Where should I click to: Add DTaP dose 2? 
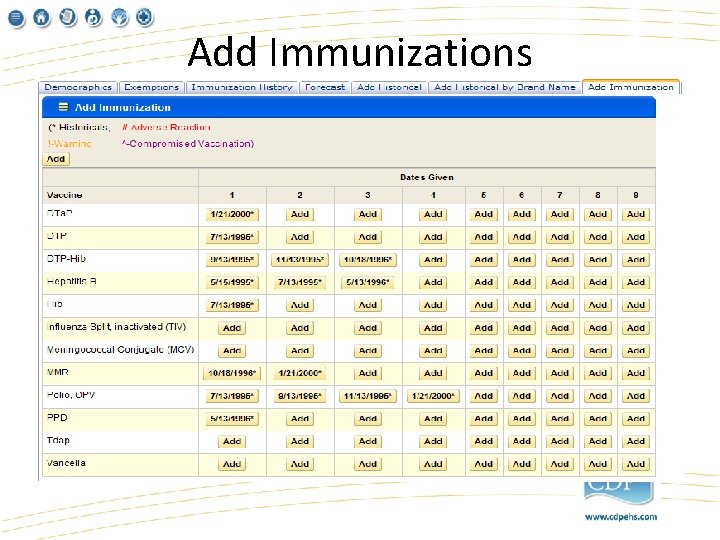[x=300, y=214]
